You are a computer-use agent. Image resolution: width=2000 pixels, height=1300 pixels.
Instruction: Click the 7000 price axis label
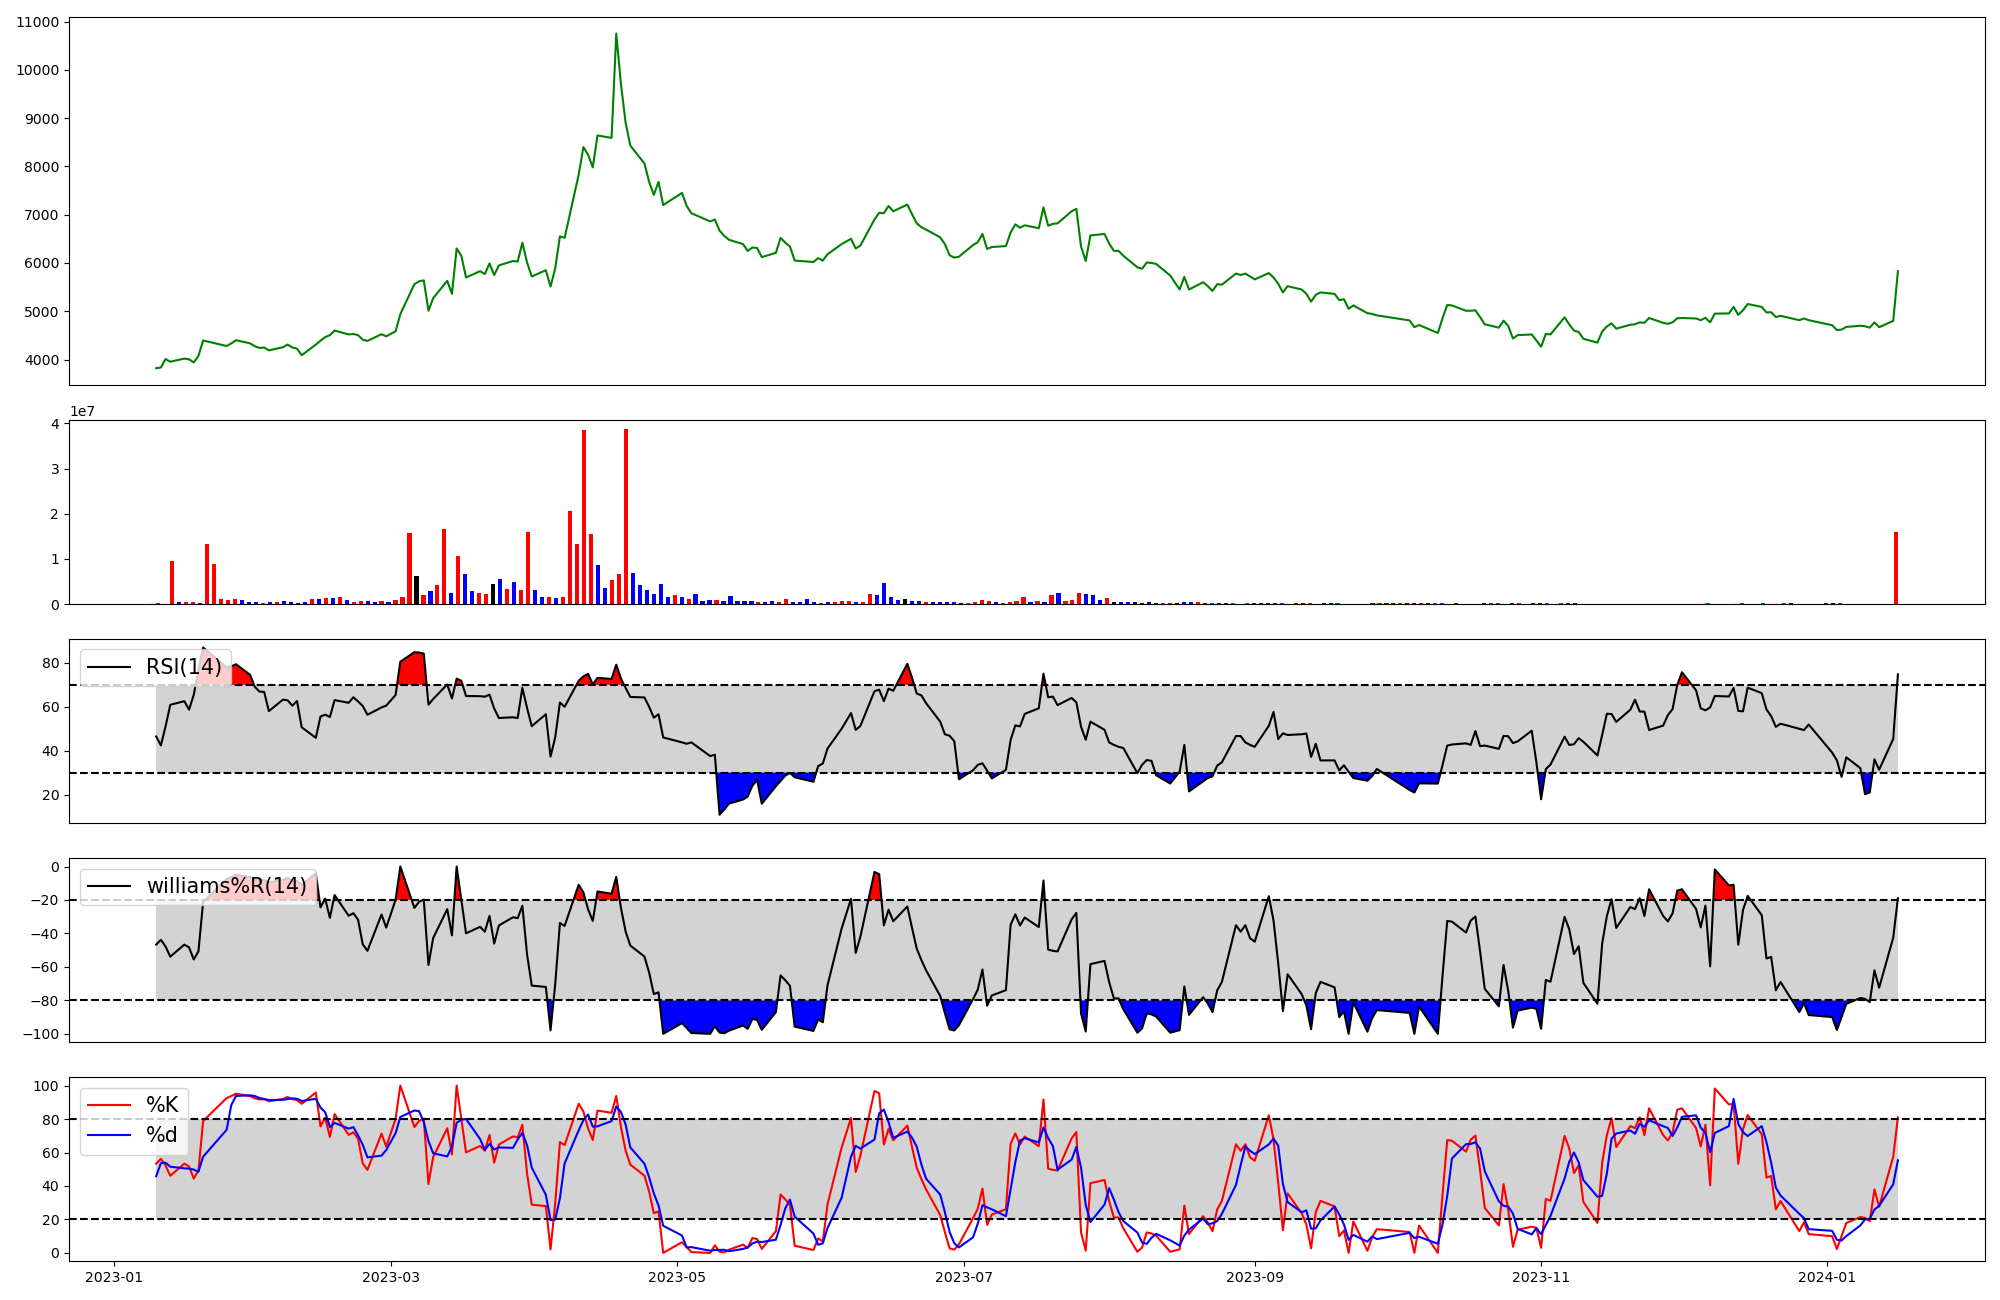click(x=41, y=215)
